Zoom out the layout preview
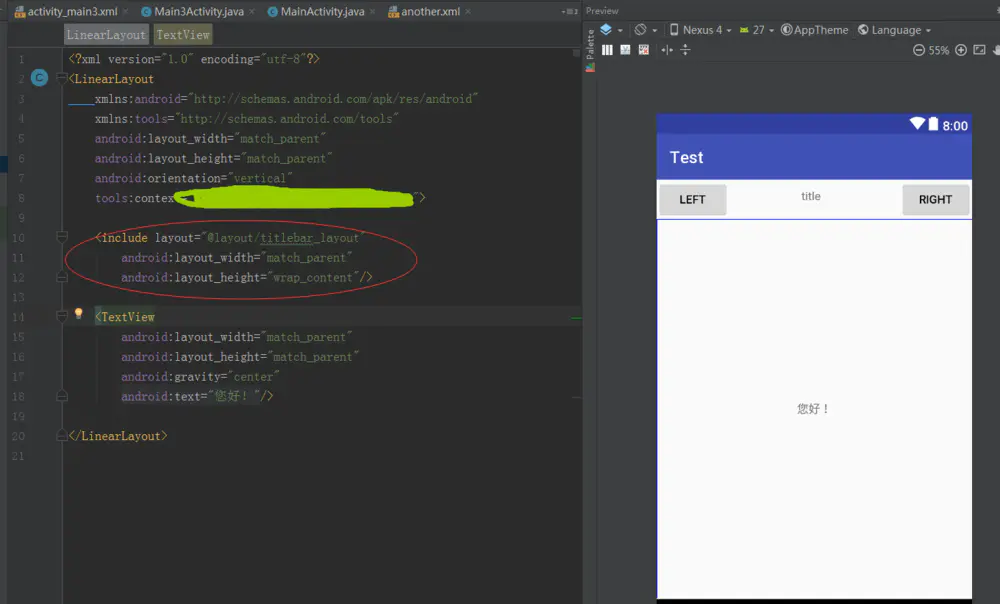The height and width of the screenshot is (604, 1000). tap(918, 50)
